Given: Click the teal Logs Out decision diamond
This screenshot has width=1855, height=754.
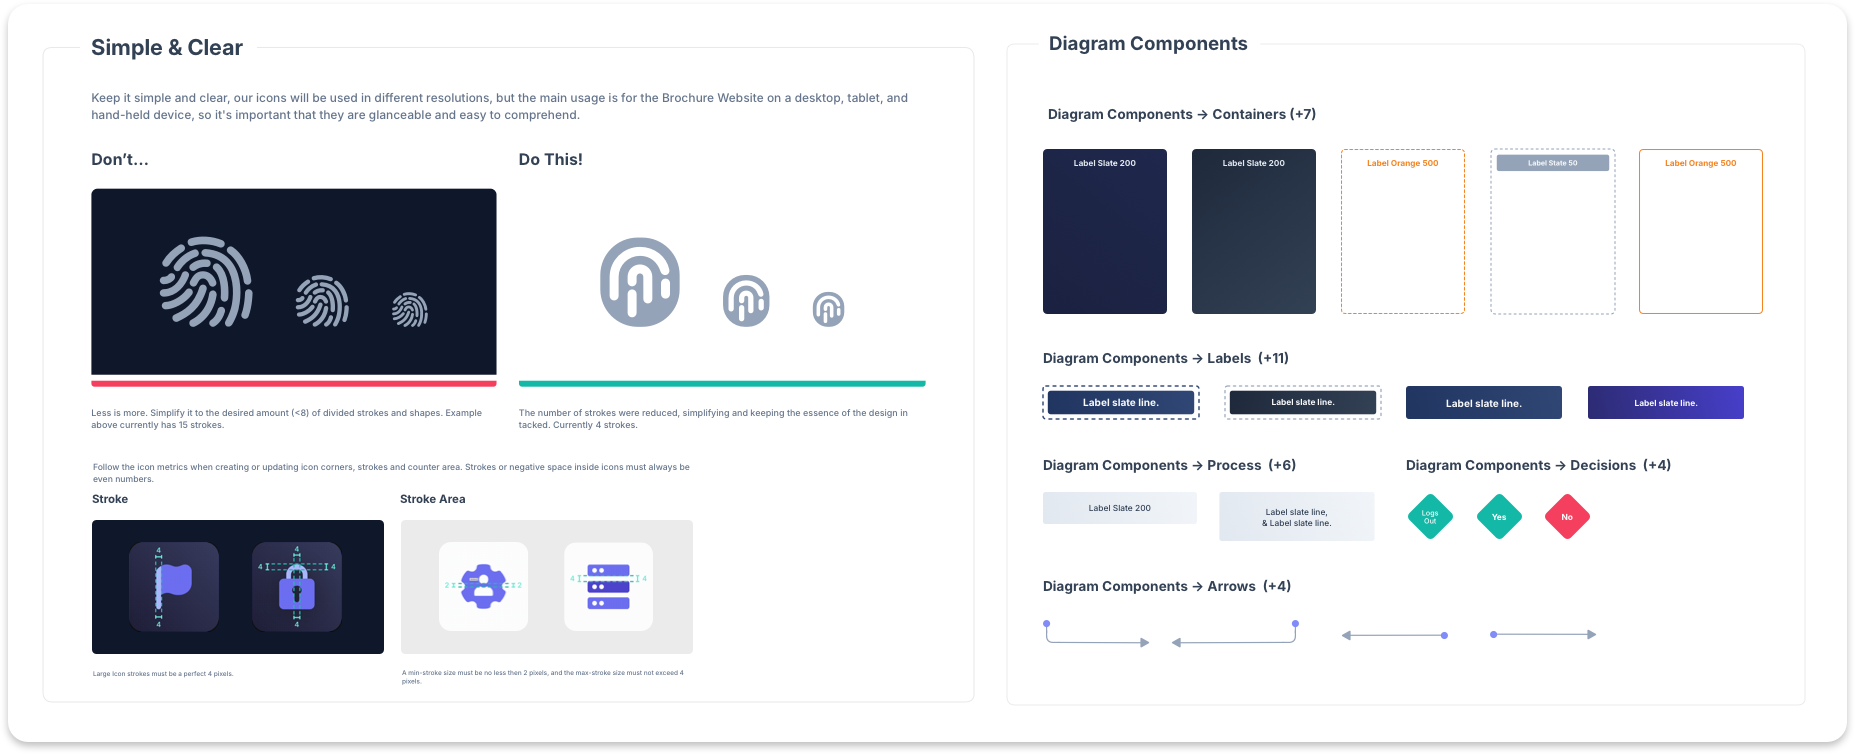Looking at the screenshot, I should (x=1430, y=517).
